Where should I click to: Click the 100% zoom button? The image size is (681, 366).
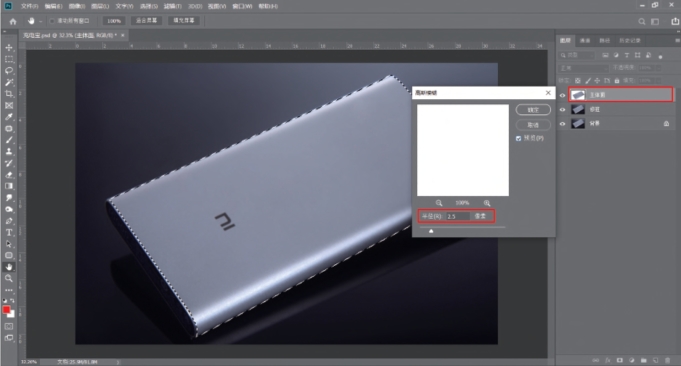(x=114, y=21)
